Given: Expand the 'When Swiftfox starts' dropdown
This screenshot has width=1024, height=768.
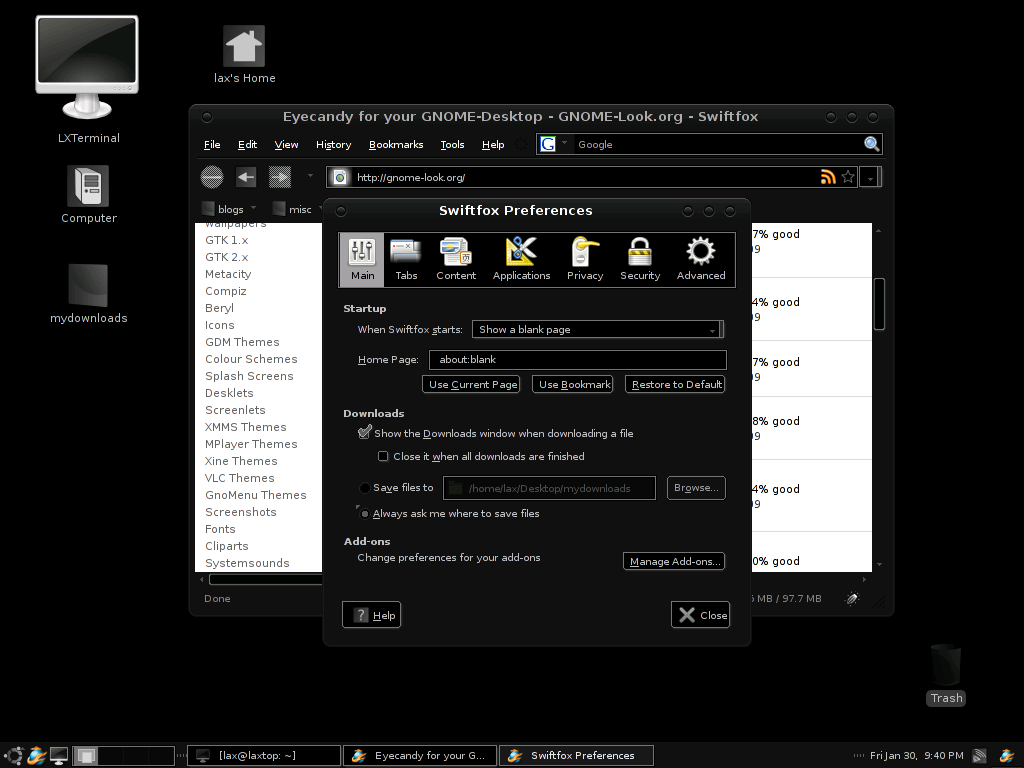Looking at the screenshot, I should [x=598, y=329].
